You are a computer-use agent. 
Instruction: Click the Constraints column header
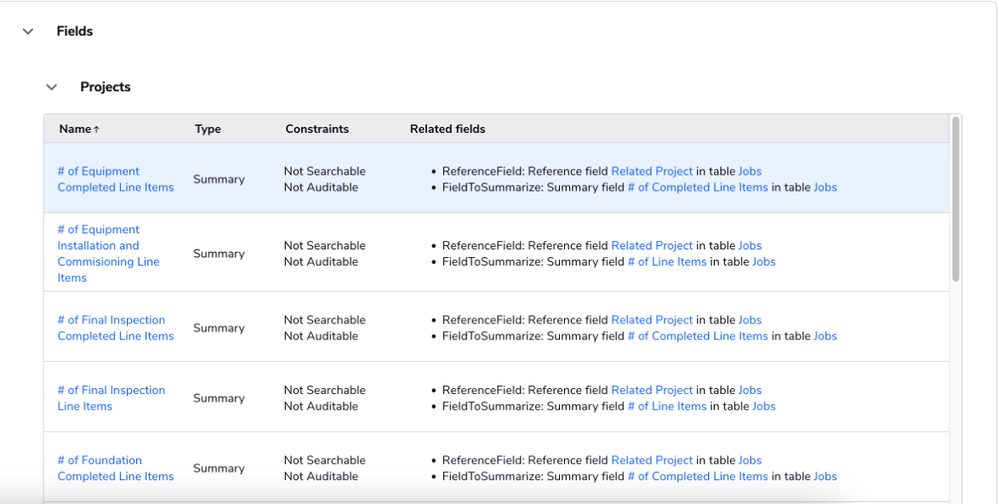click(317, 129)
